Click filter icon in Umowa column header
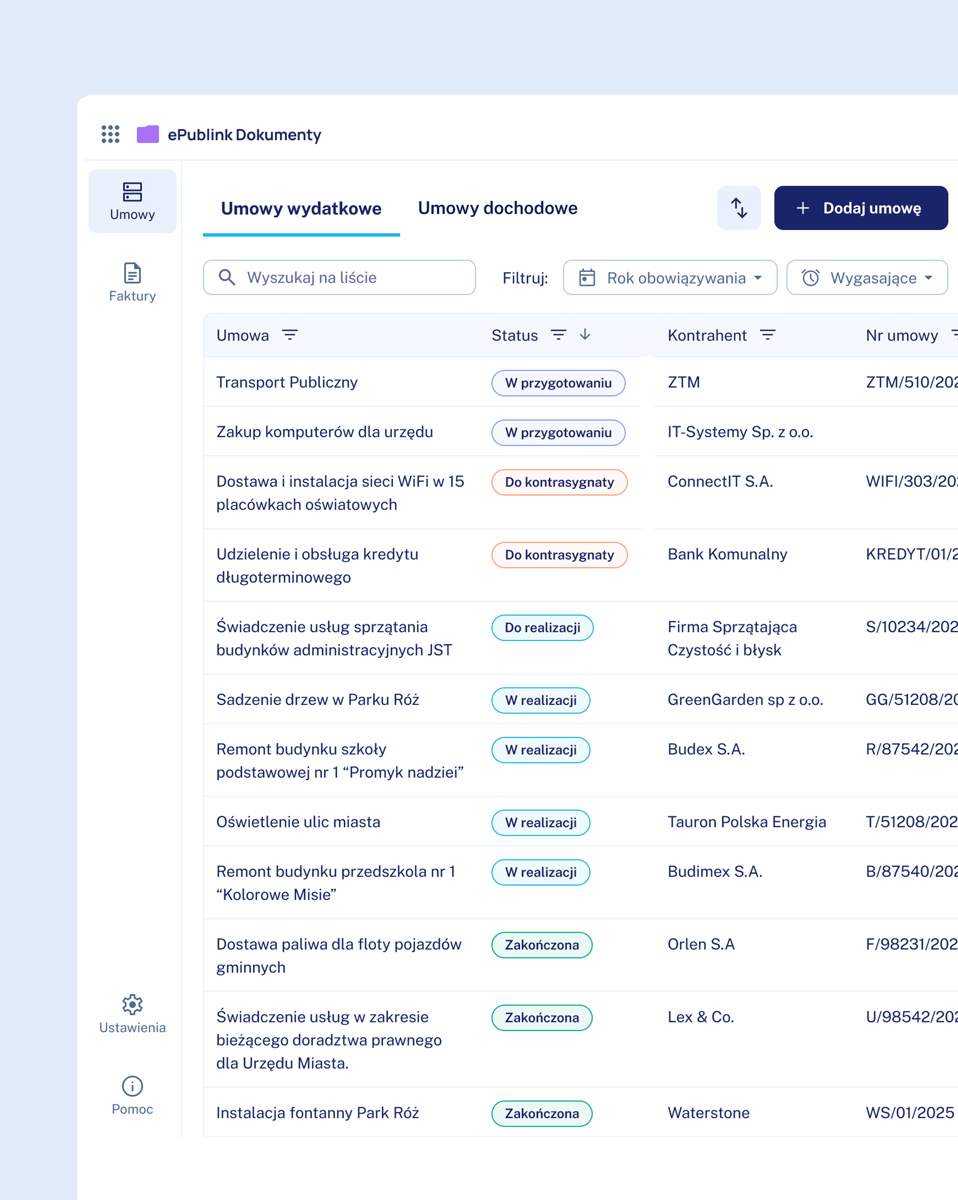The image size is (958, 1200). click(x=290, y=335)
